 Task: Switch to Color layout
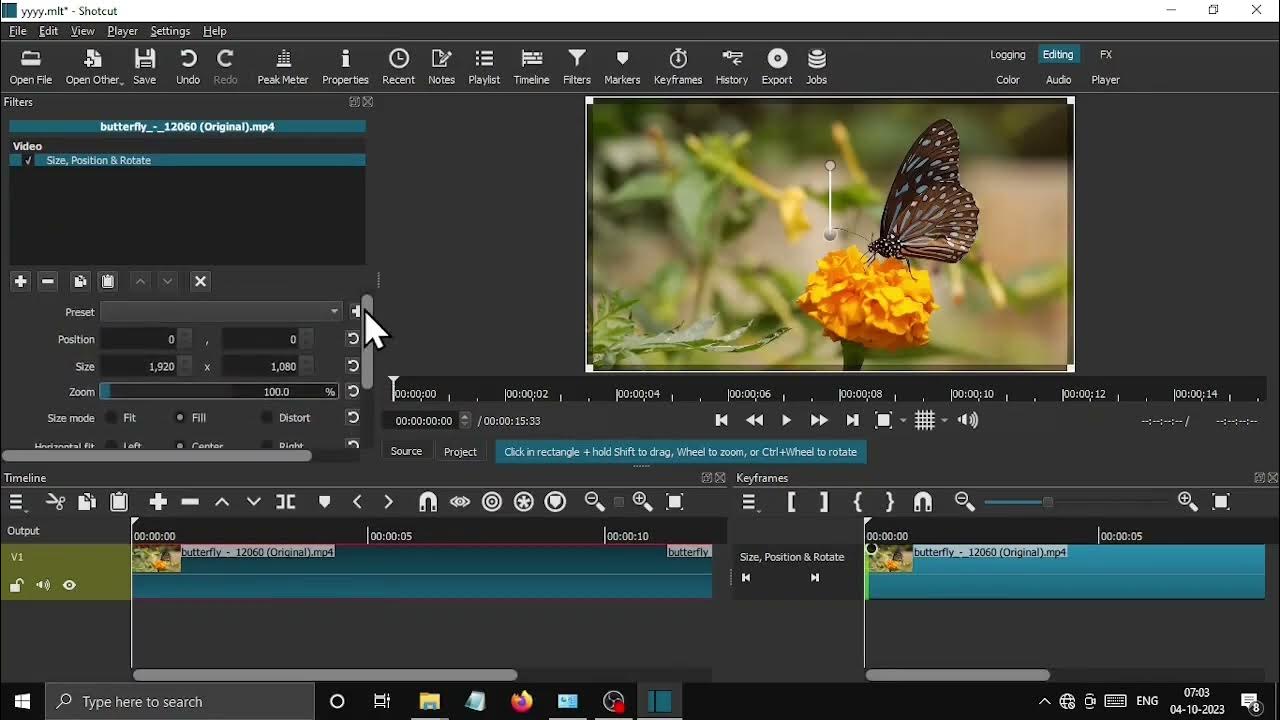click(x=1008, y=80)
